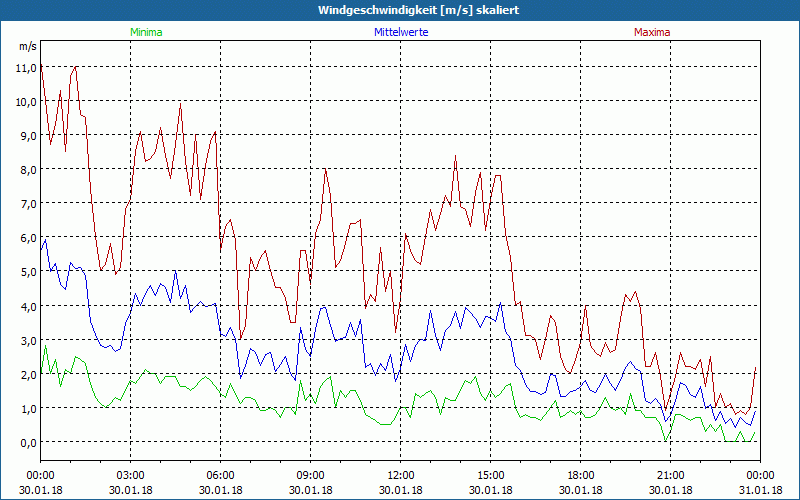
Task: Click the 8,0 y-axis value
Action: tap(29, 169)
